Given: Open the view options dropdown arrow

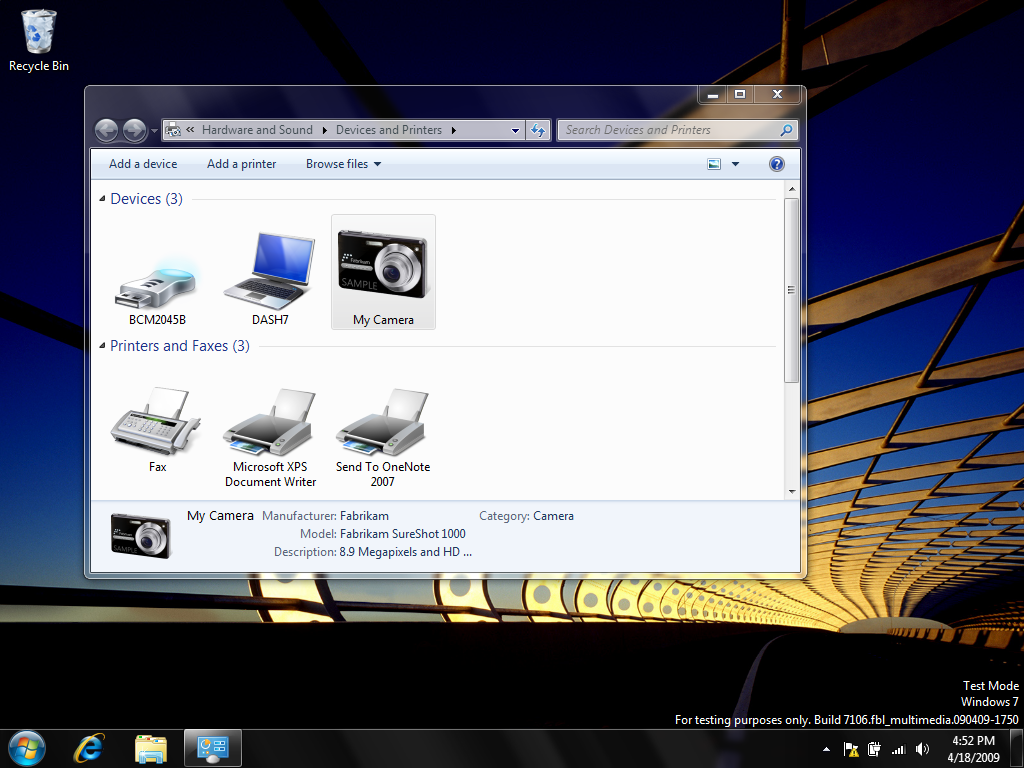Looking at the screenshot, I should (x=736, y=164).
